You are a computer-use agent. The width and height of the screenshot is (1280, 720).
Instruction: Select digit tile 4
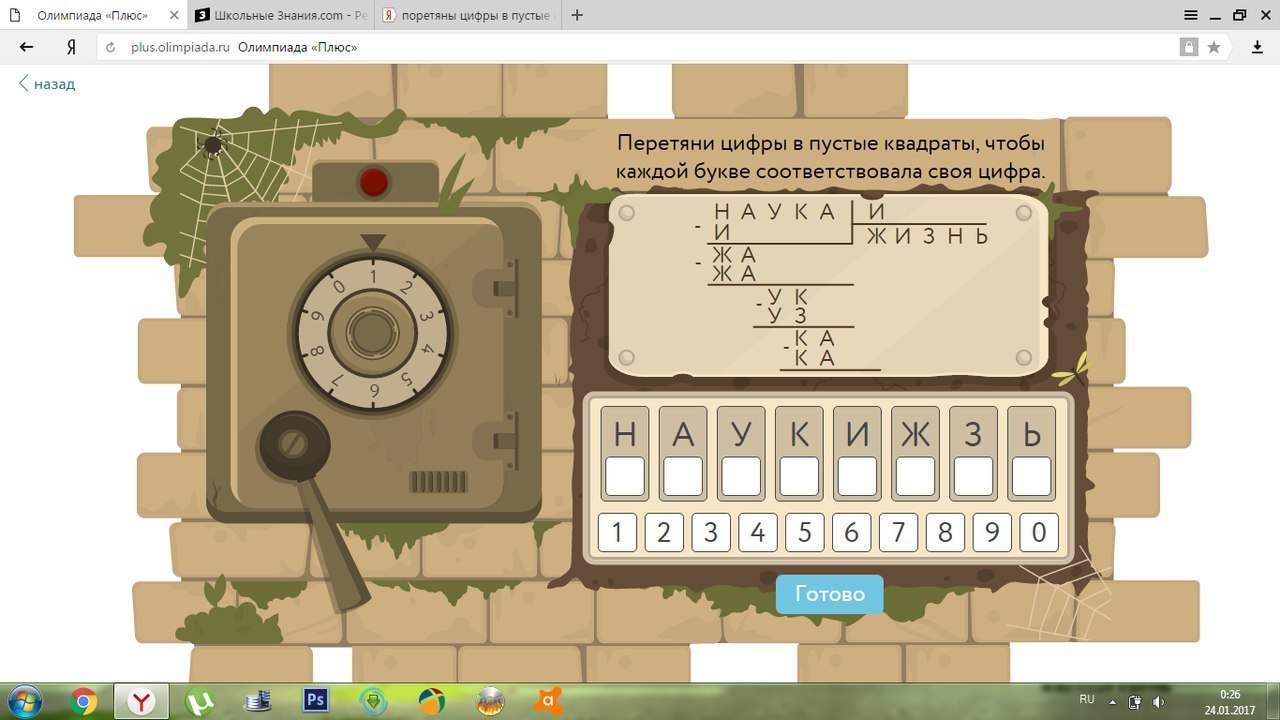click(758, 533)
